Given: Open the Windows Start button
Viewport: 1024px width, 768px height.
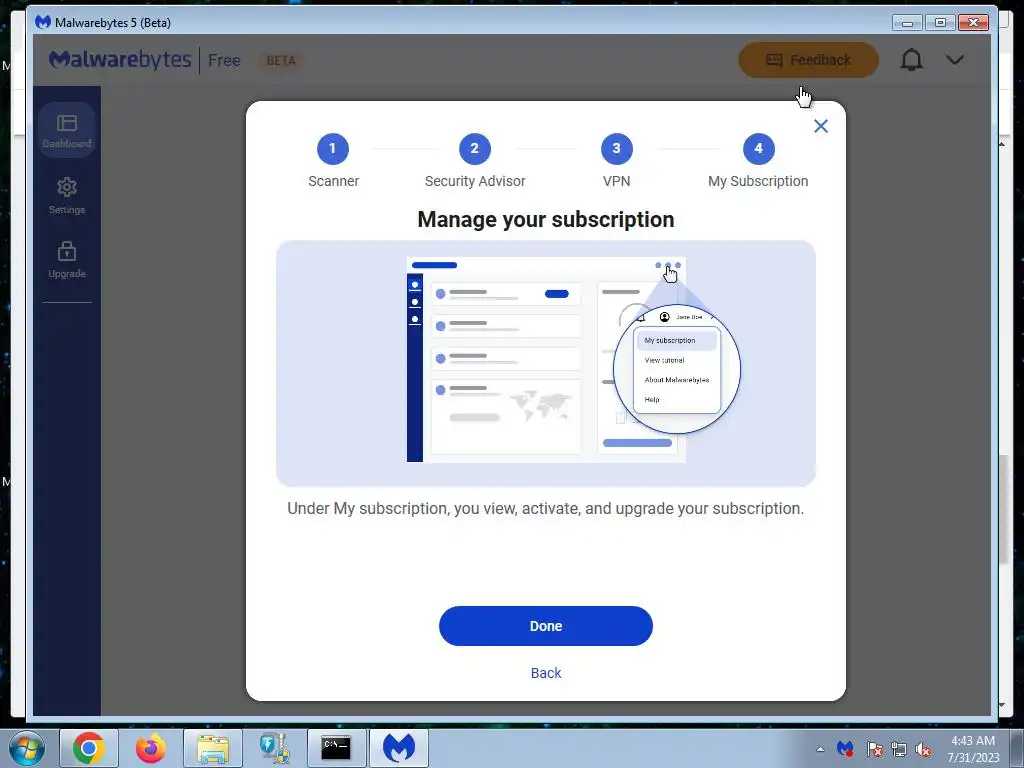Looking at the screenshot, I should point(26,748).
